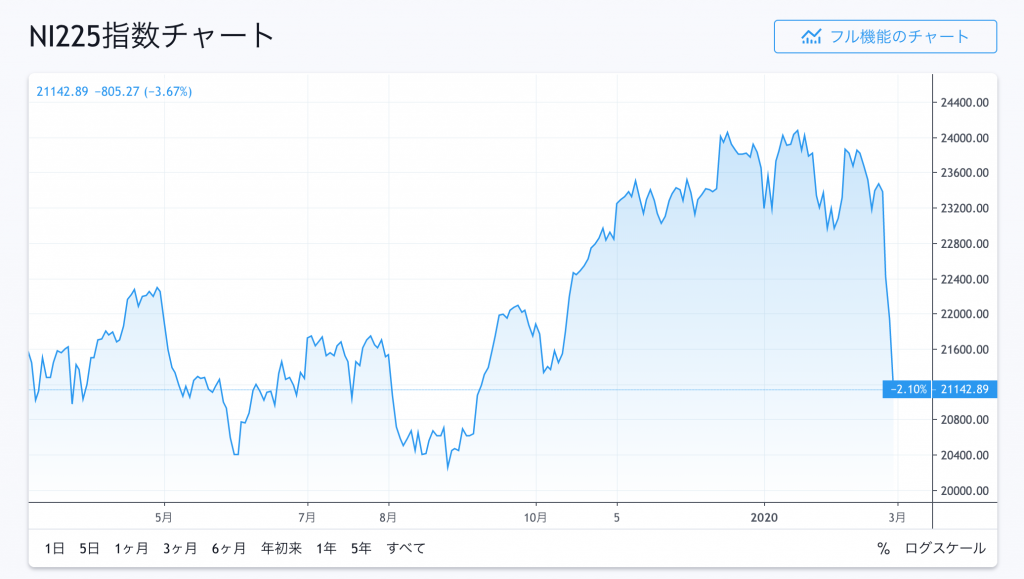Select the 5年 range
The width and height of the screenshot is (1024, 579).
[361, 548]
